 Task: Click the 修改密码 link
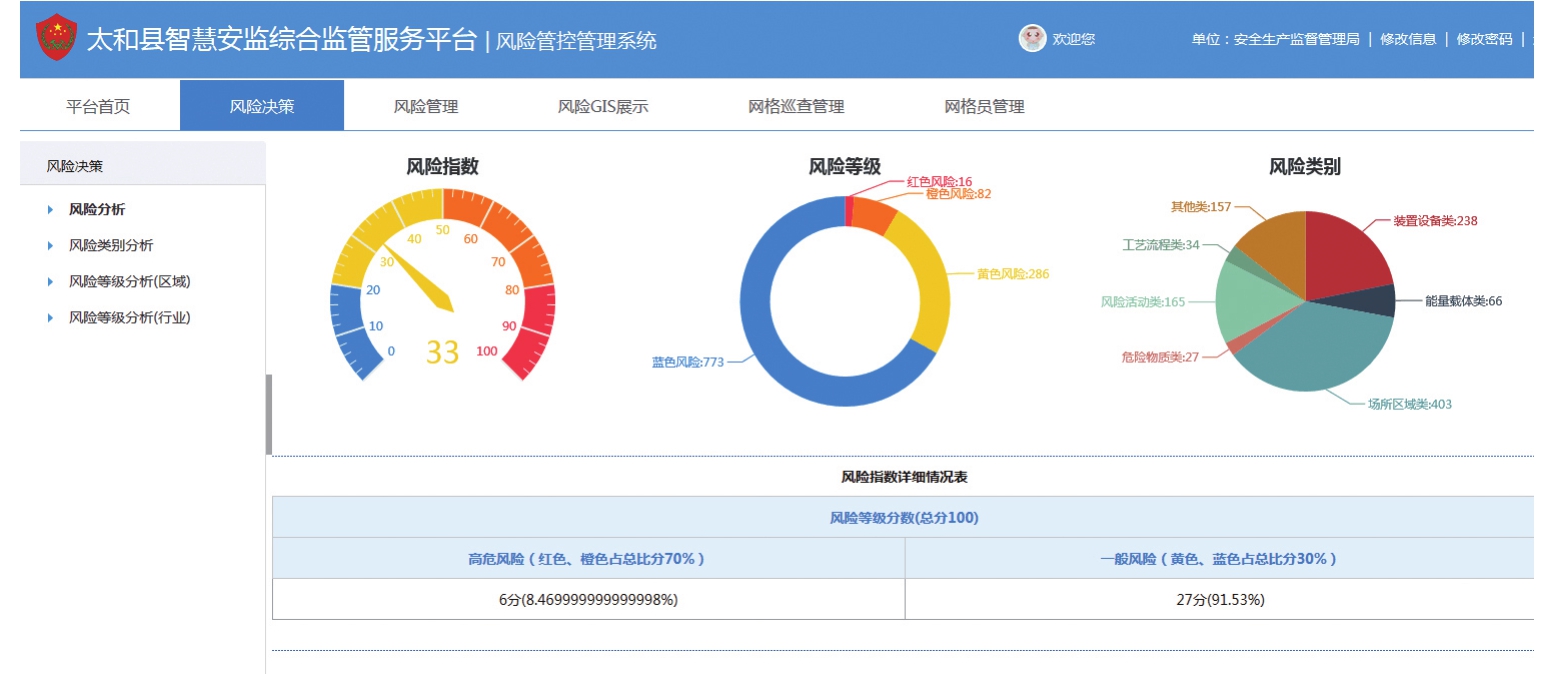[1484, 39]
